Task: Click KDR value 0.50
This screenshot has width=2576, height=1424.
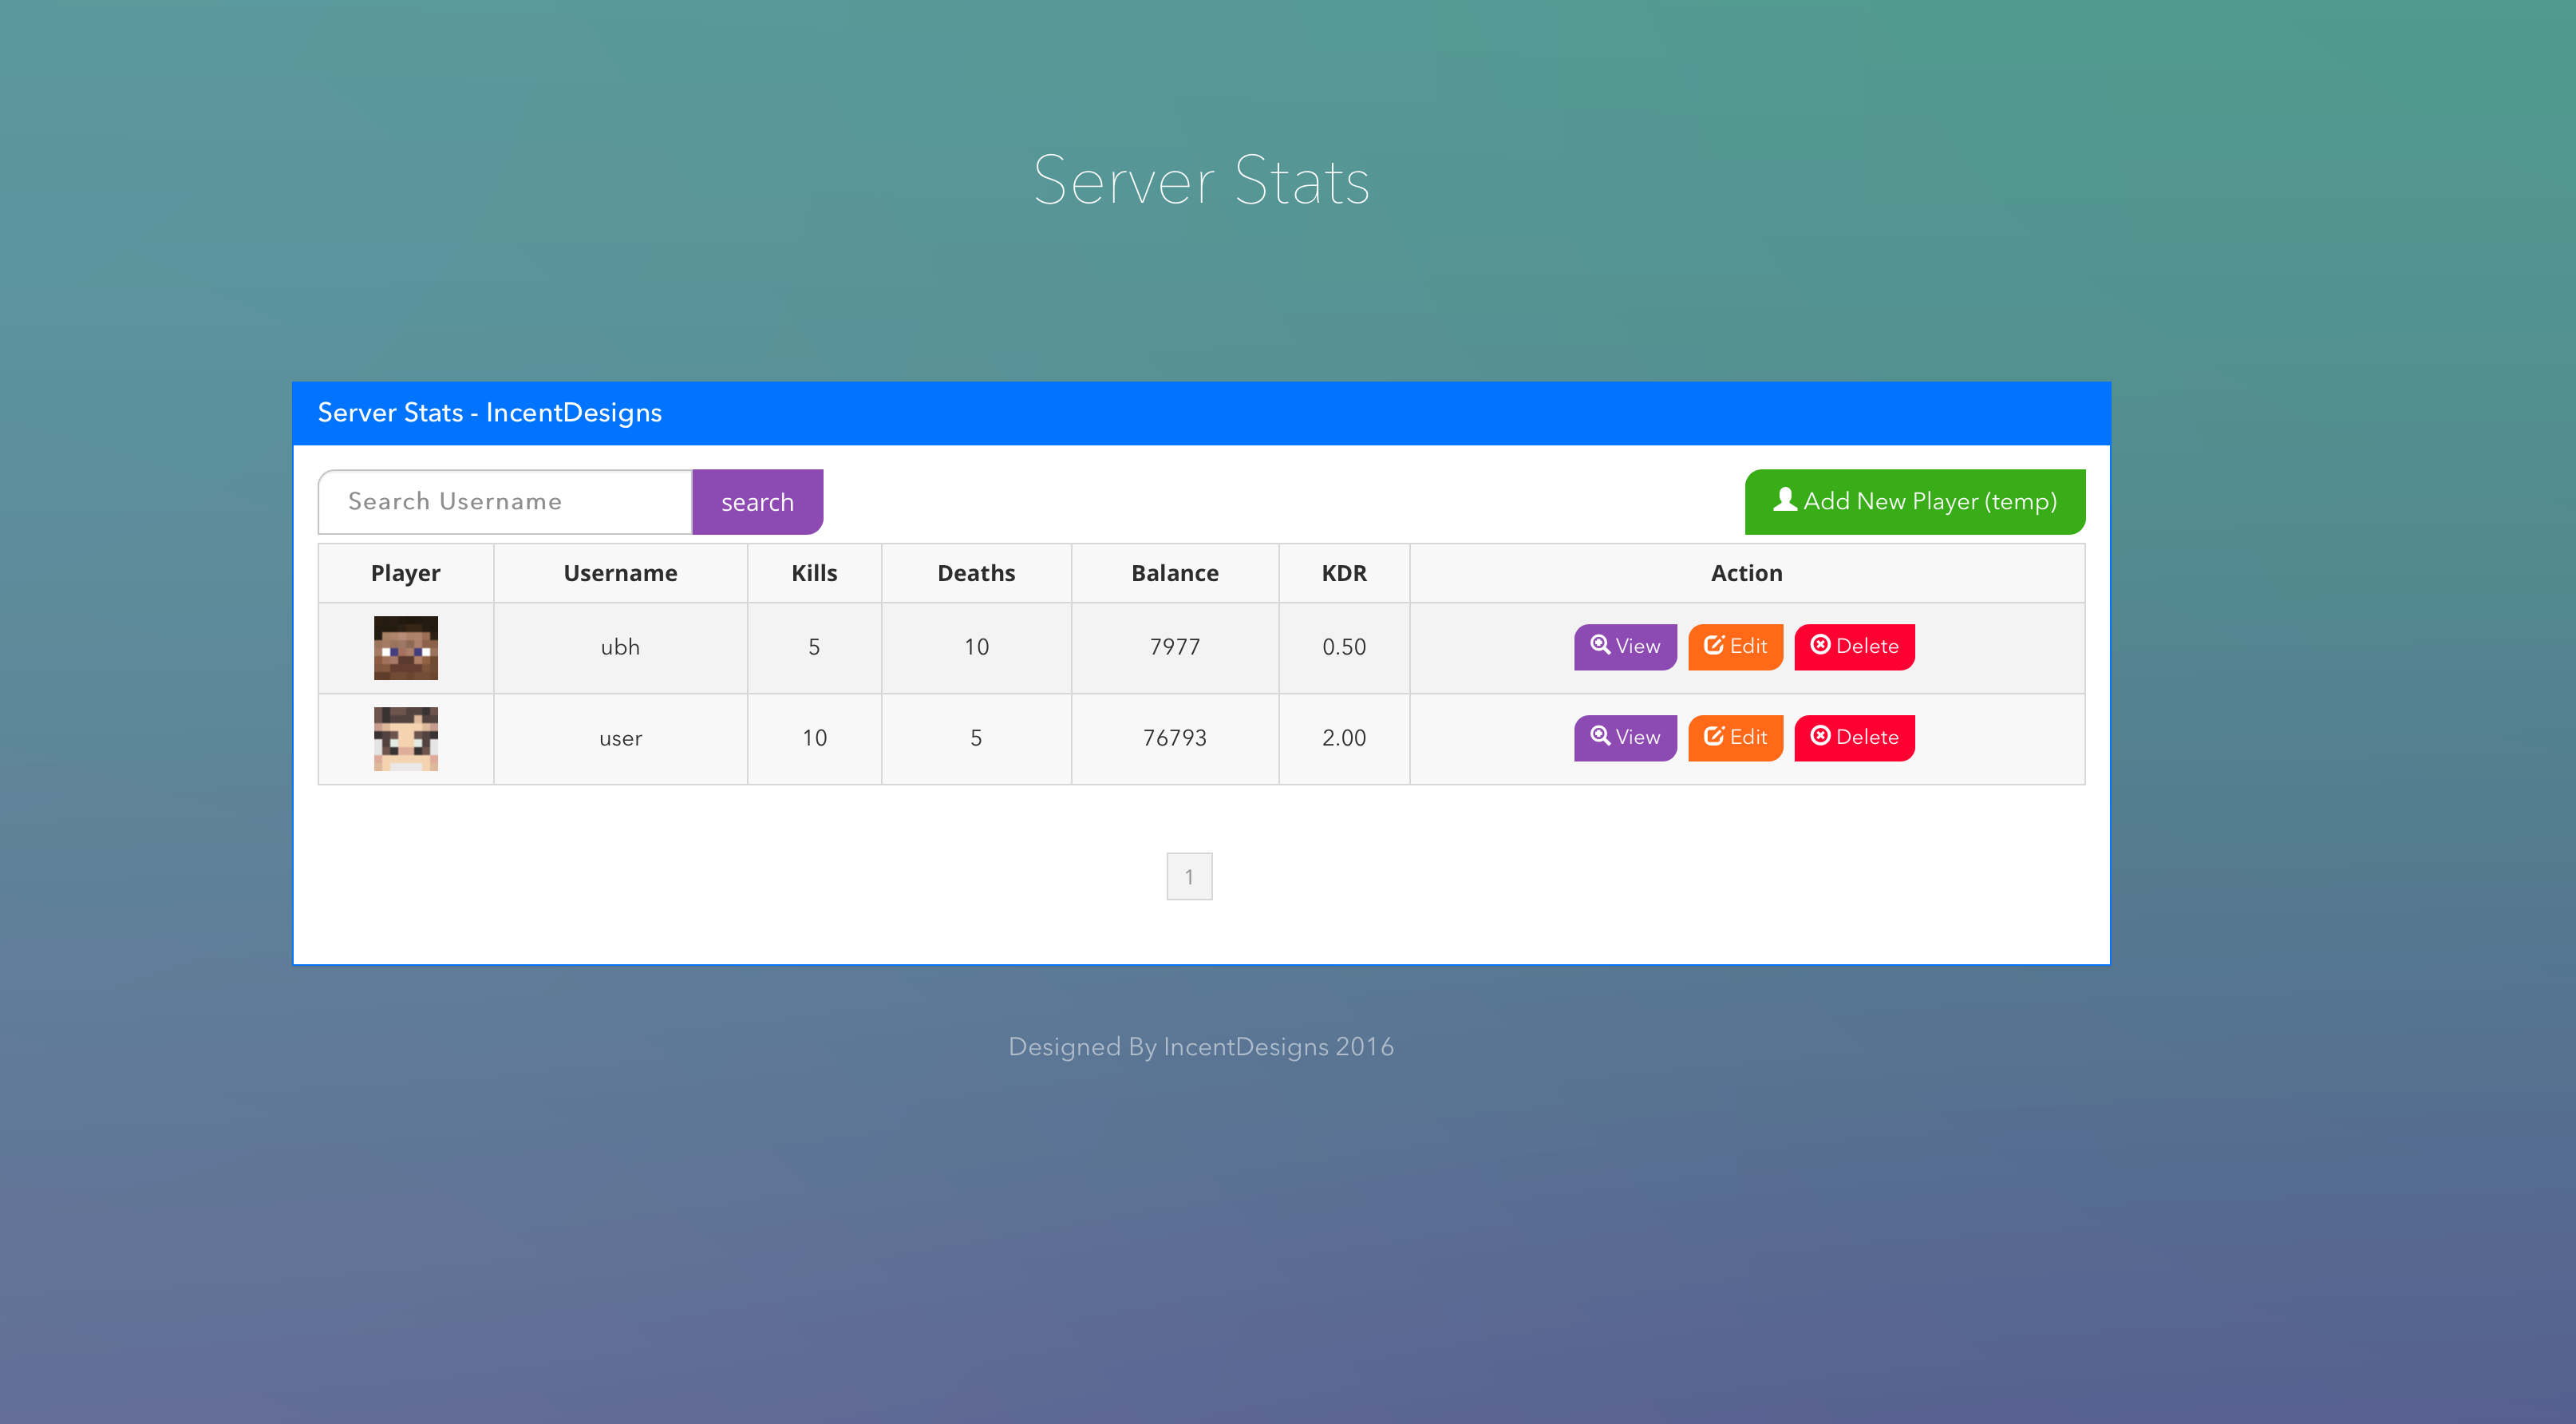Action: coord(1344,647)
